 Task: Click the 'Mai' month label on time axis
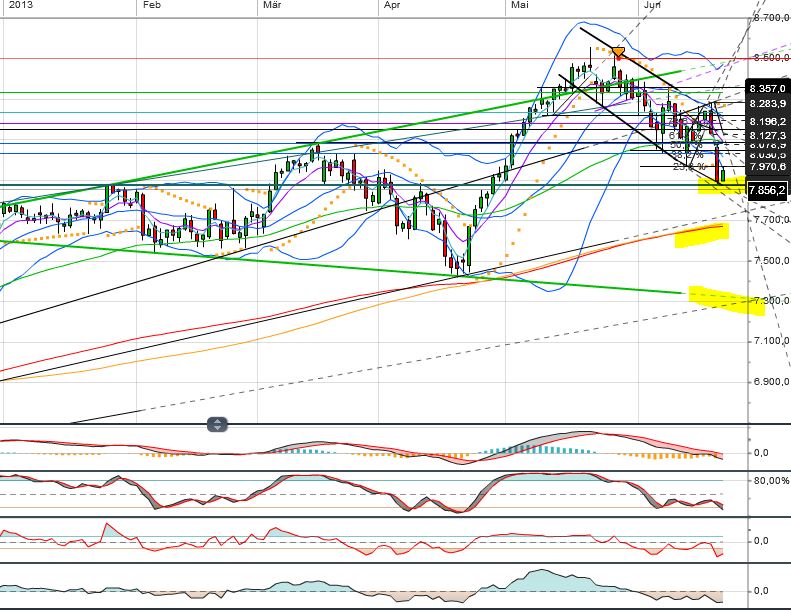click(x=520, y=5)
